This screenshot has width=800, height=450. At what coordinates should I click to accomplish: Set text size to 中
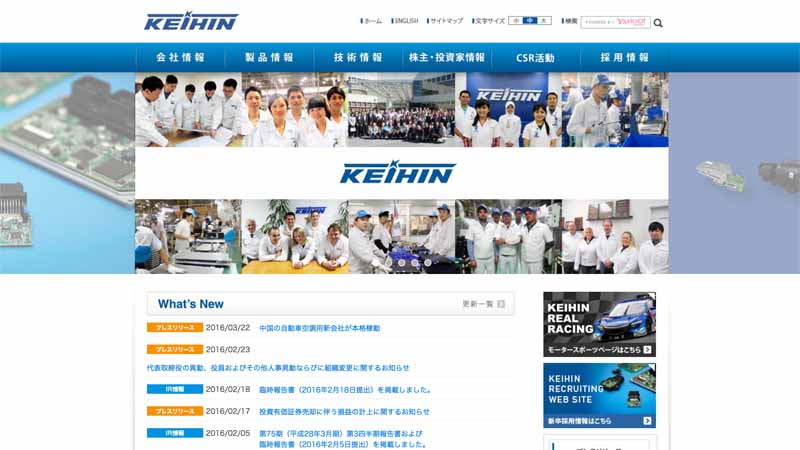[x=530, y=21]
